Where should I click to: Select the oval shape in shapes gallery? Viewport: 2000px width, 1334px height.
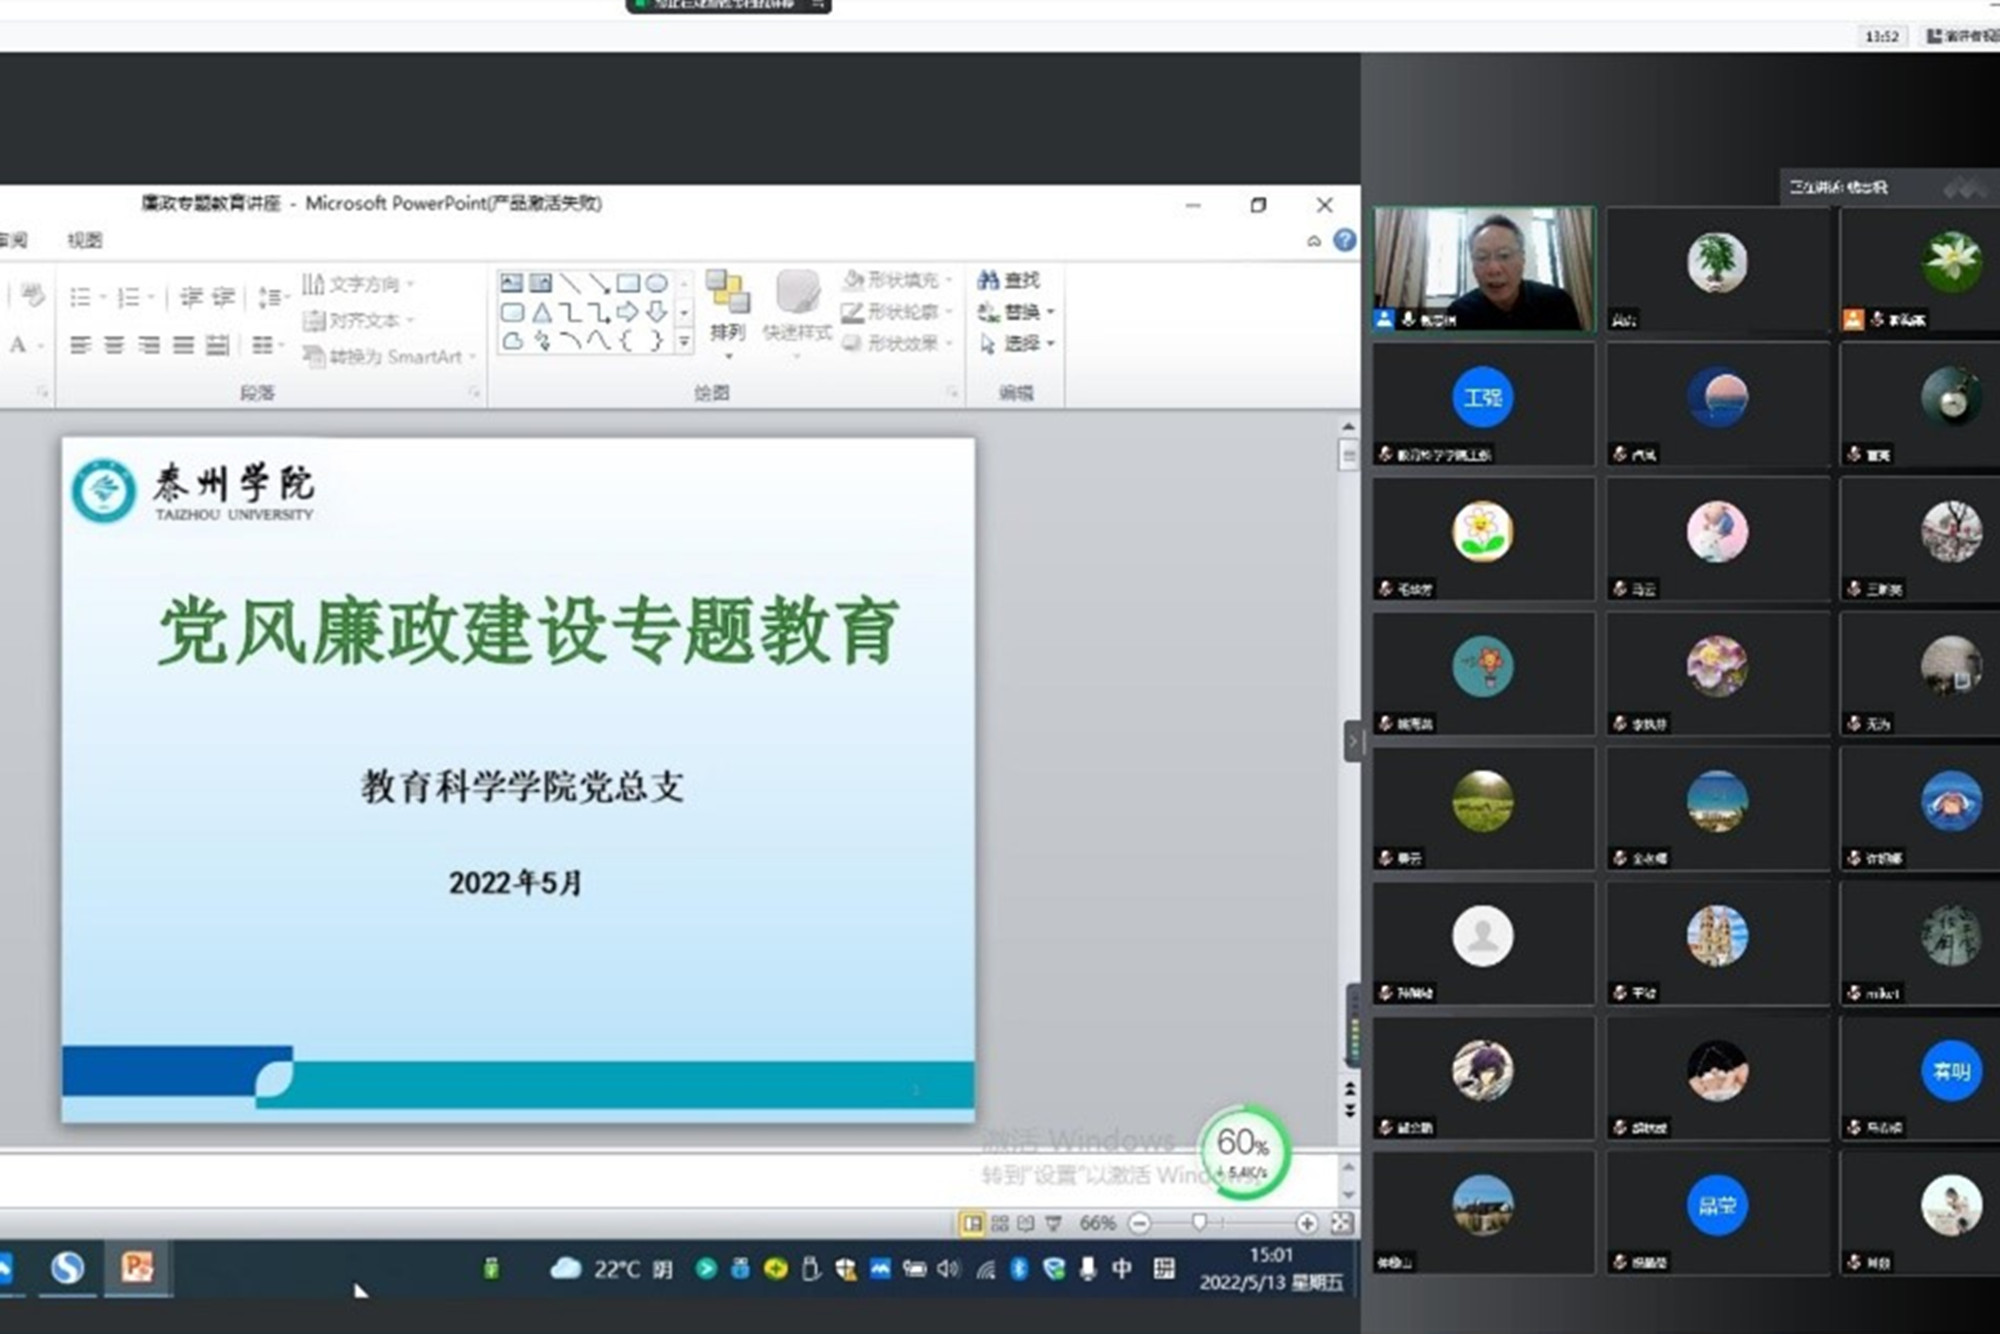pyautogui.click(x=656, y=283)
